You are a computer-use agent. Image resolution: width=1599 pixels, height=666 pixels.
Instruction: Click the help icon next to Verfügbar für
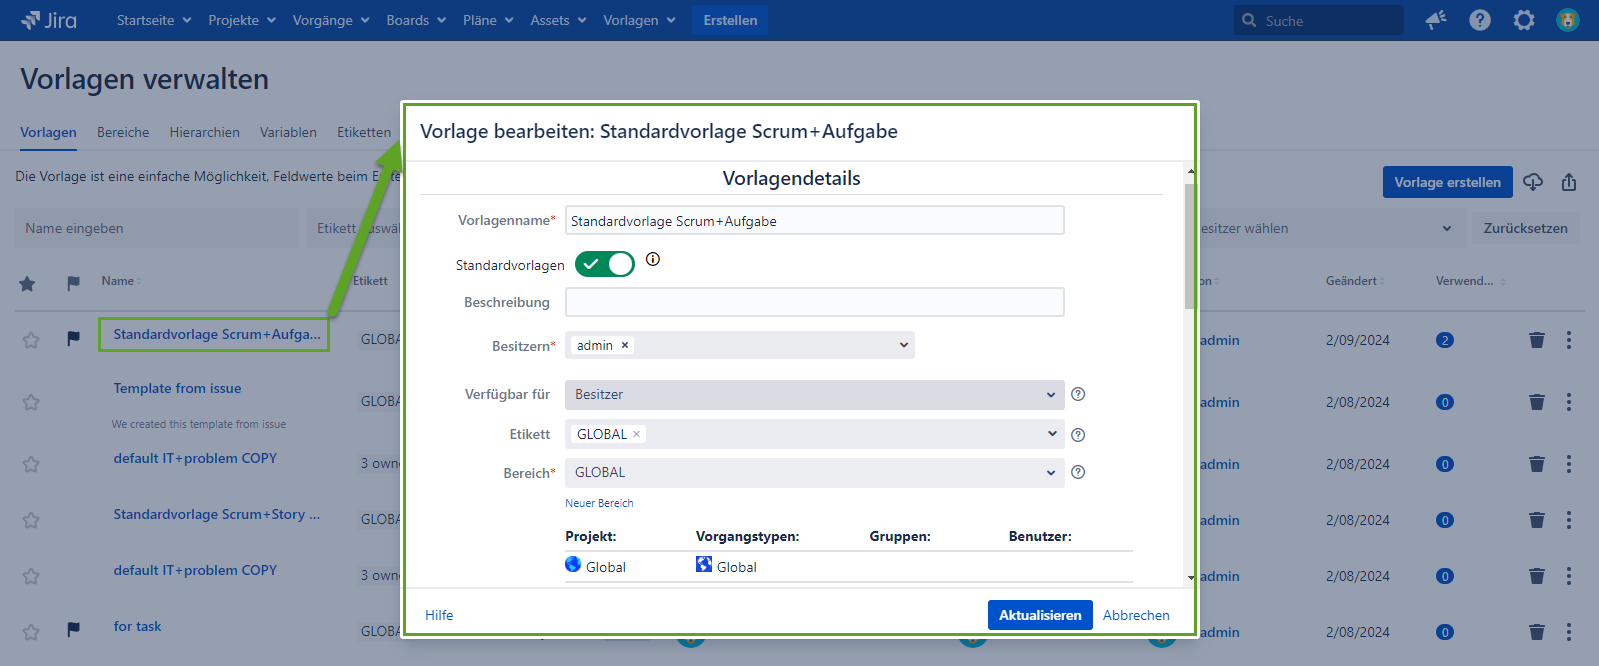(x=1078, y=394)
